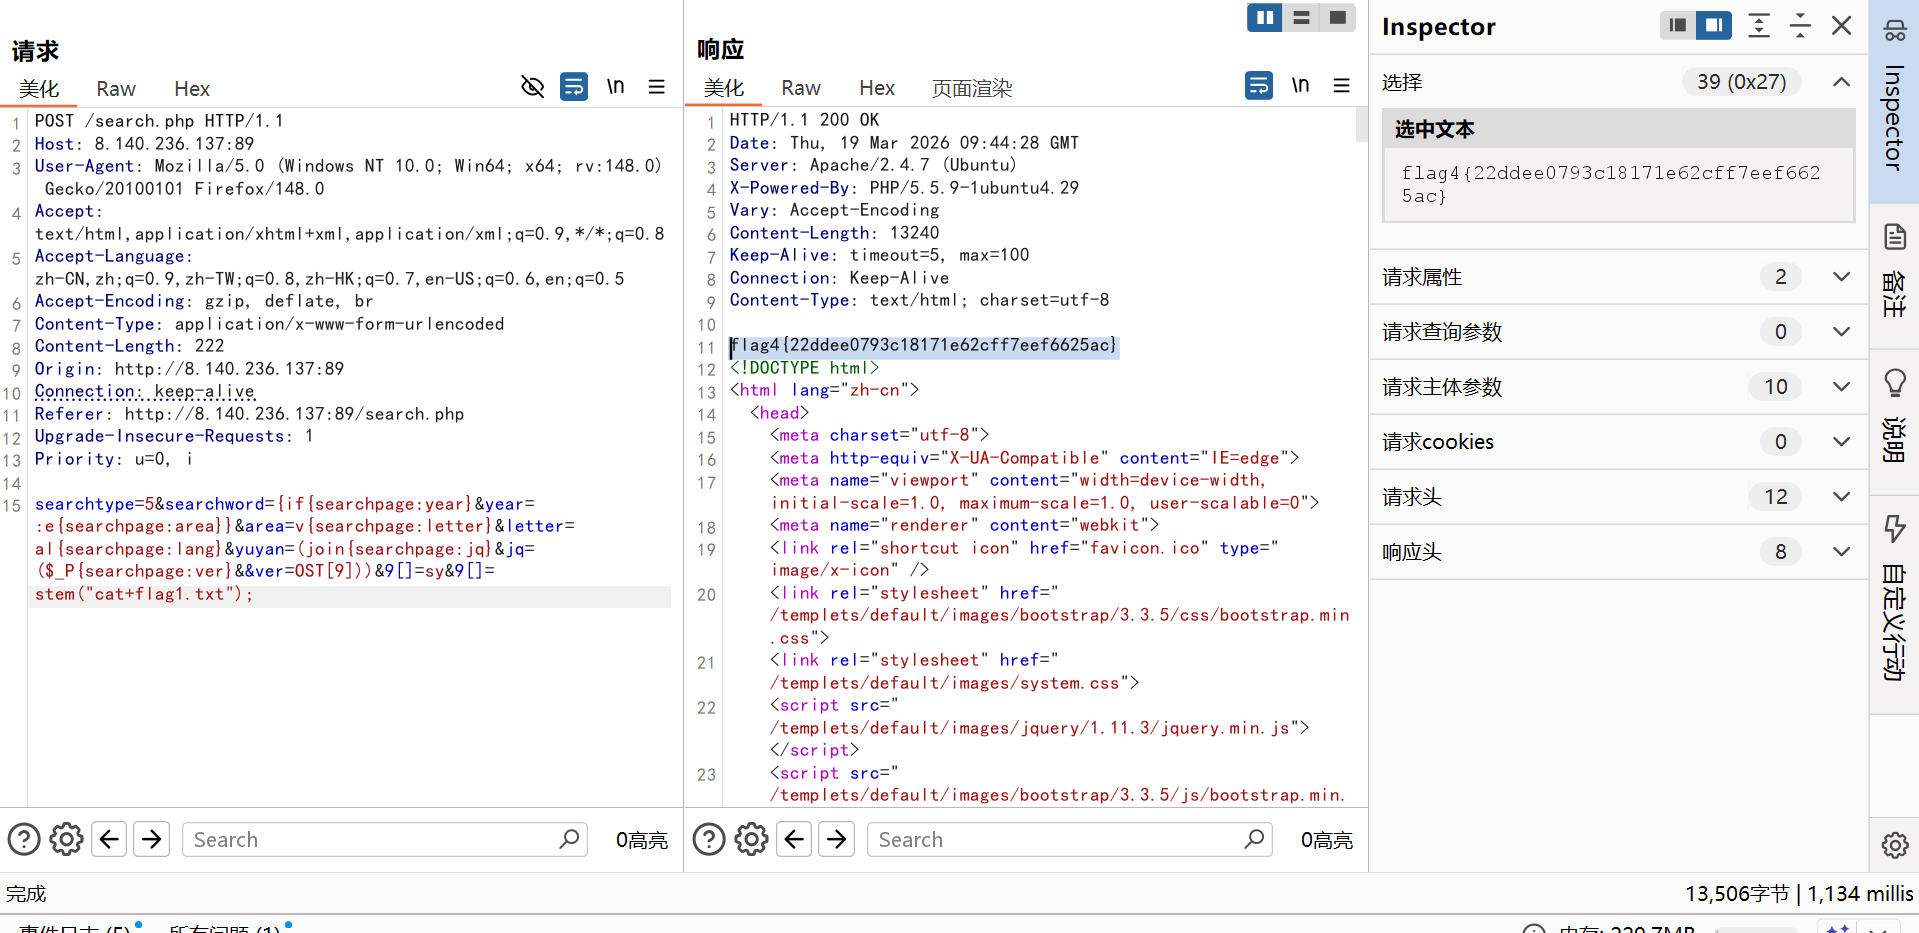This screenshot has width=1919, height=933.
Task: Click the response Search input field
Action: 1055,840
